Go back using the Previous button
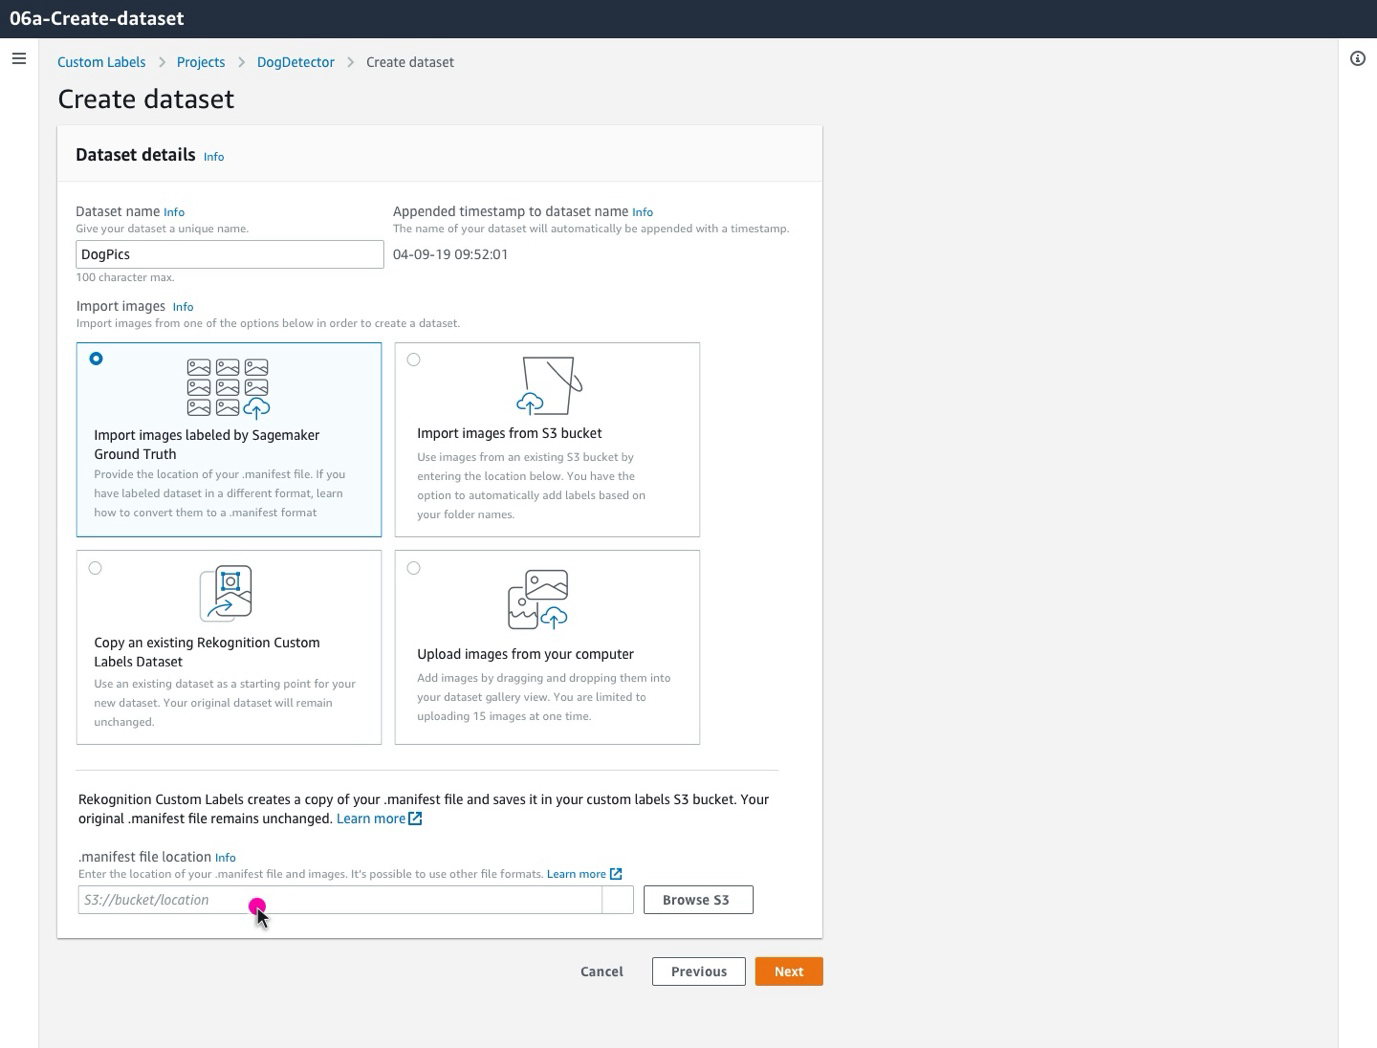The width and height of the screenshot is (1377, 1048). tap(698, 971)
